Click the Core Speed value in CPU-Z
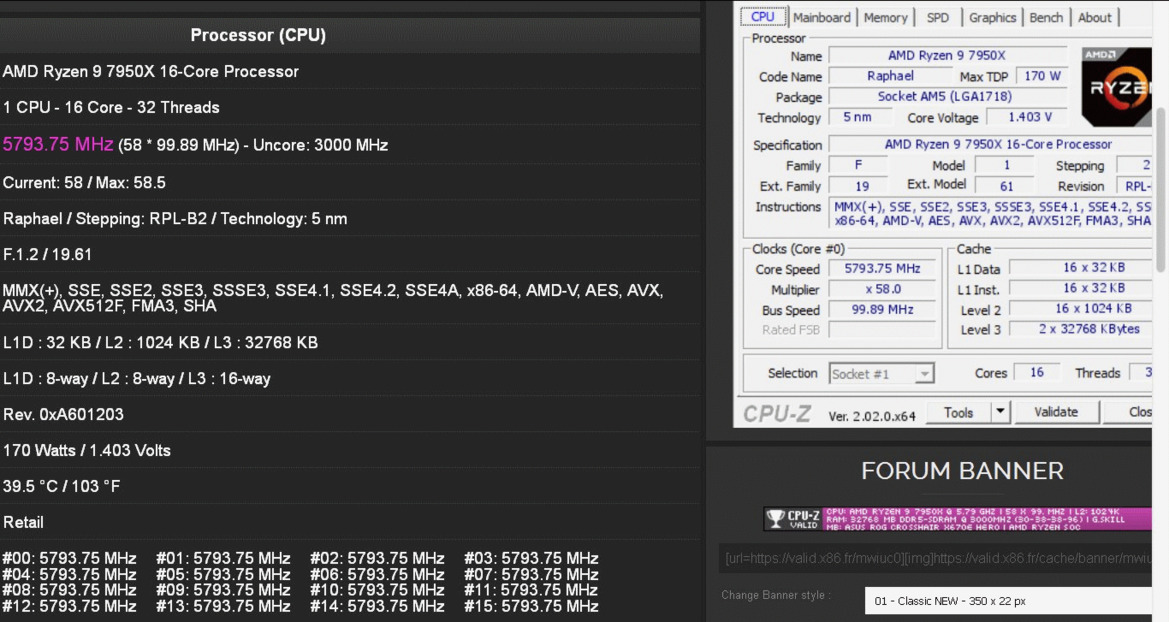The height and width of the screenshot is (622, 1169). [882, 268]
